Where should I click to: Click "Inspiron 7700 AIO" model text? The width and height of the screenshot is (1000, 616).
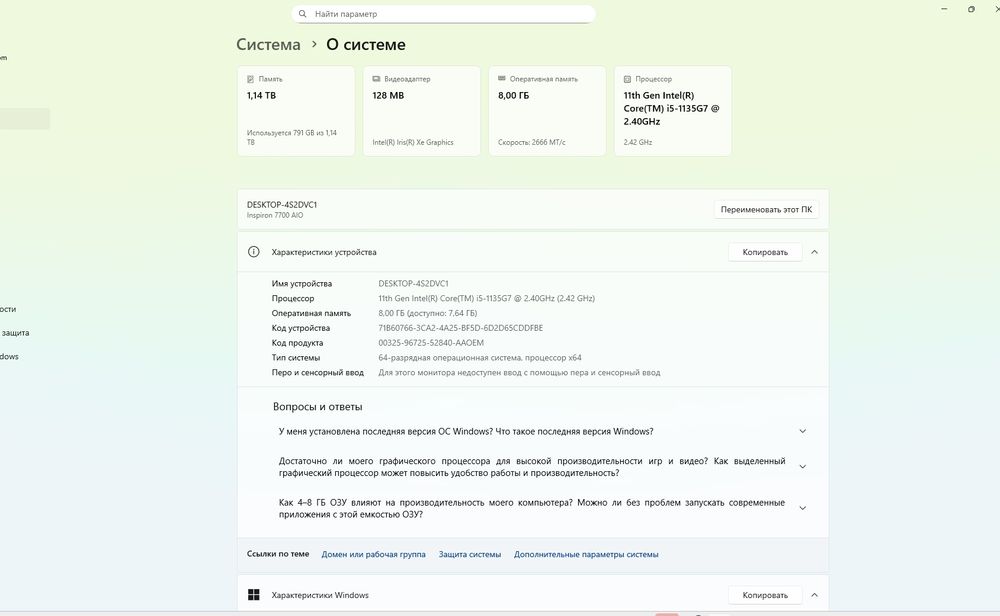pyautogui.click(x=275, y=216)
